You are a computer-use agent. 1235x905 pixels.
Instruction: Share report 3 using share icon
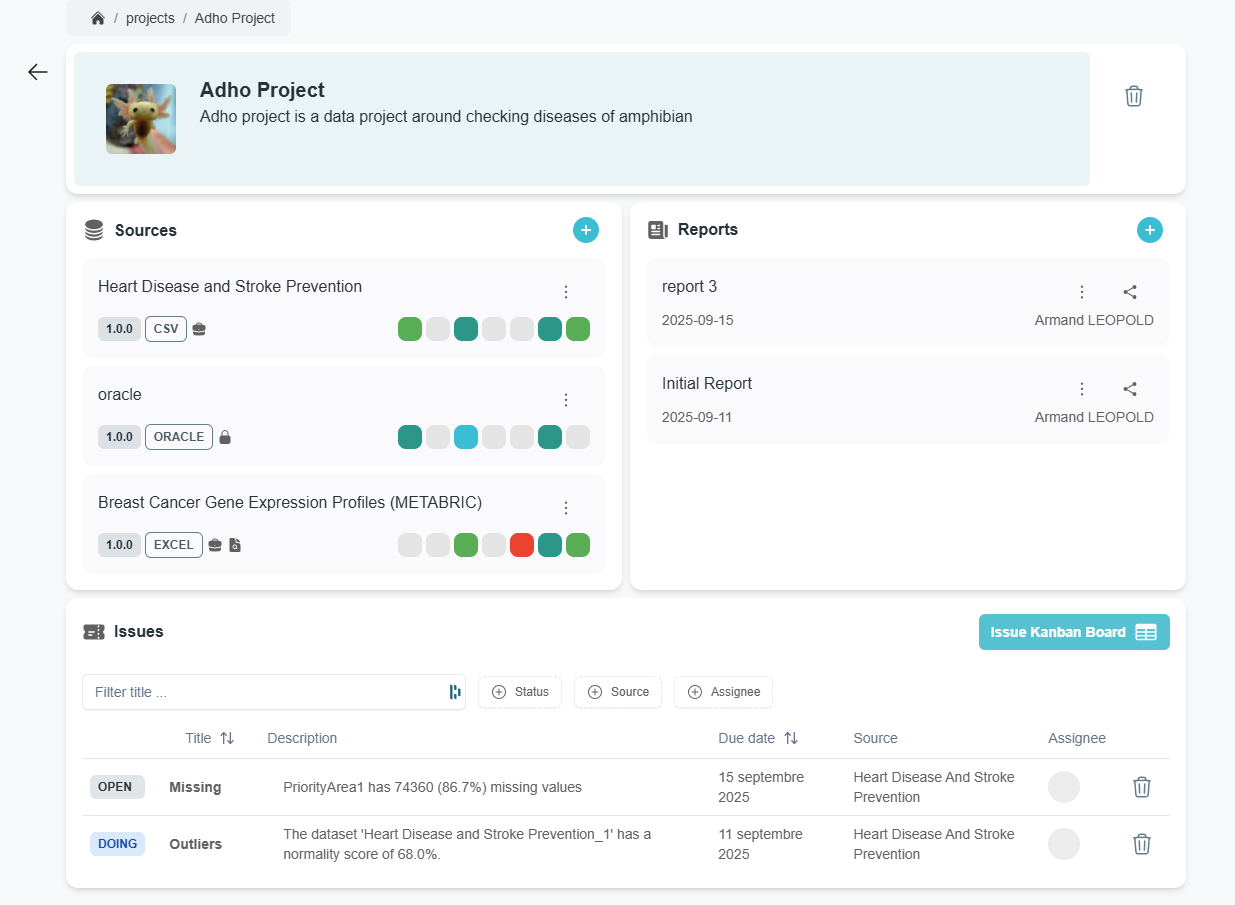[1130, 292]
